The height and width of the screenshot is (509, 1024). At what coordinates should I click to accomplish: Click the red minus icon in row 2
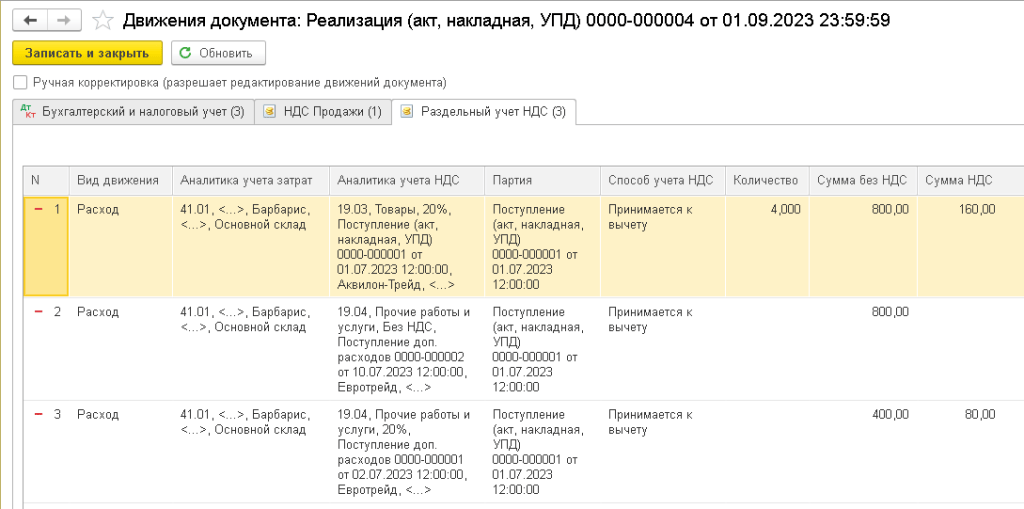pyautogui.click(x=38, y=312)
